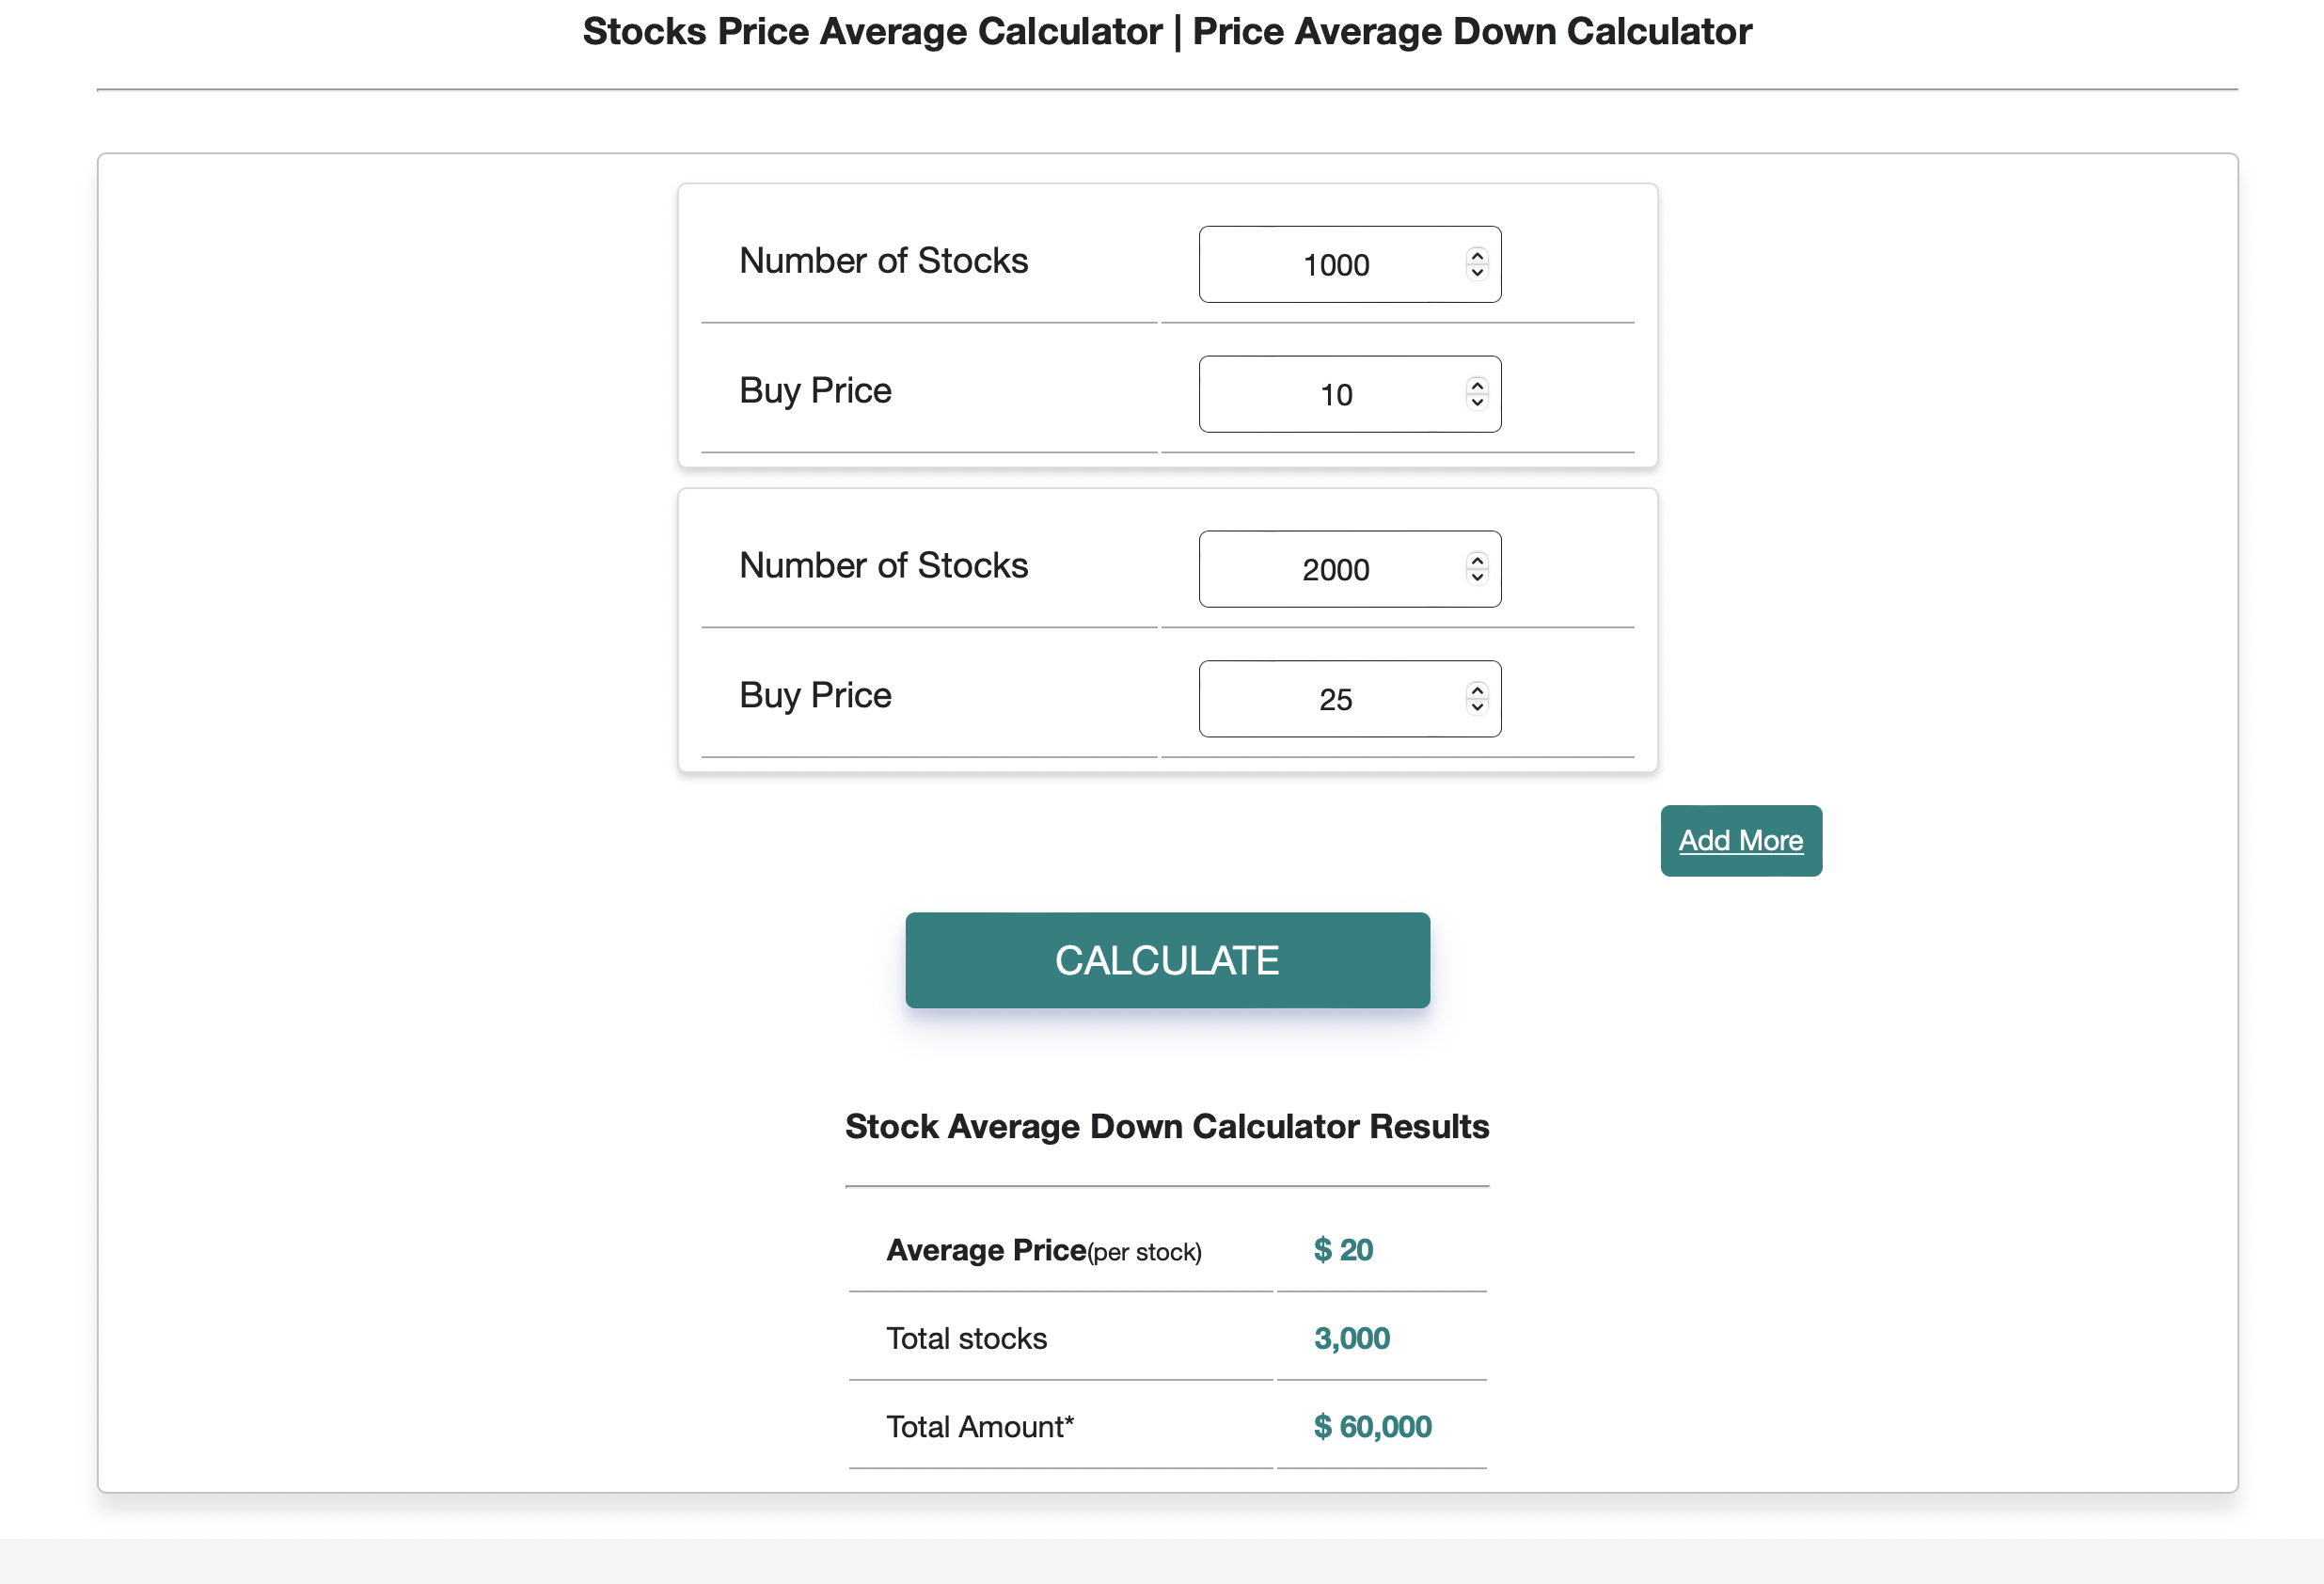Screen dimensions: 2324x1584
Task: Increment the second Number of Stocks stepper
Action: pyautogui.click(x=1477, y=562)
